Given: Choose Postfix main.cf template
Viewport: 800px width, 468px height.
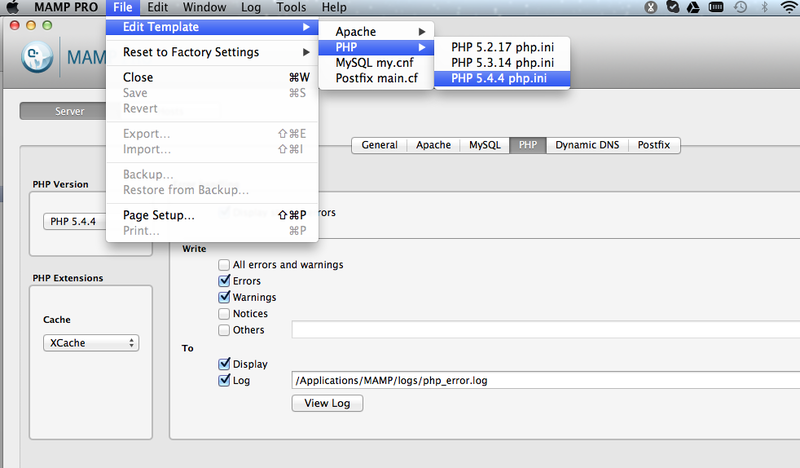Looking at the screenshot, I should point(377,78).
